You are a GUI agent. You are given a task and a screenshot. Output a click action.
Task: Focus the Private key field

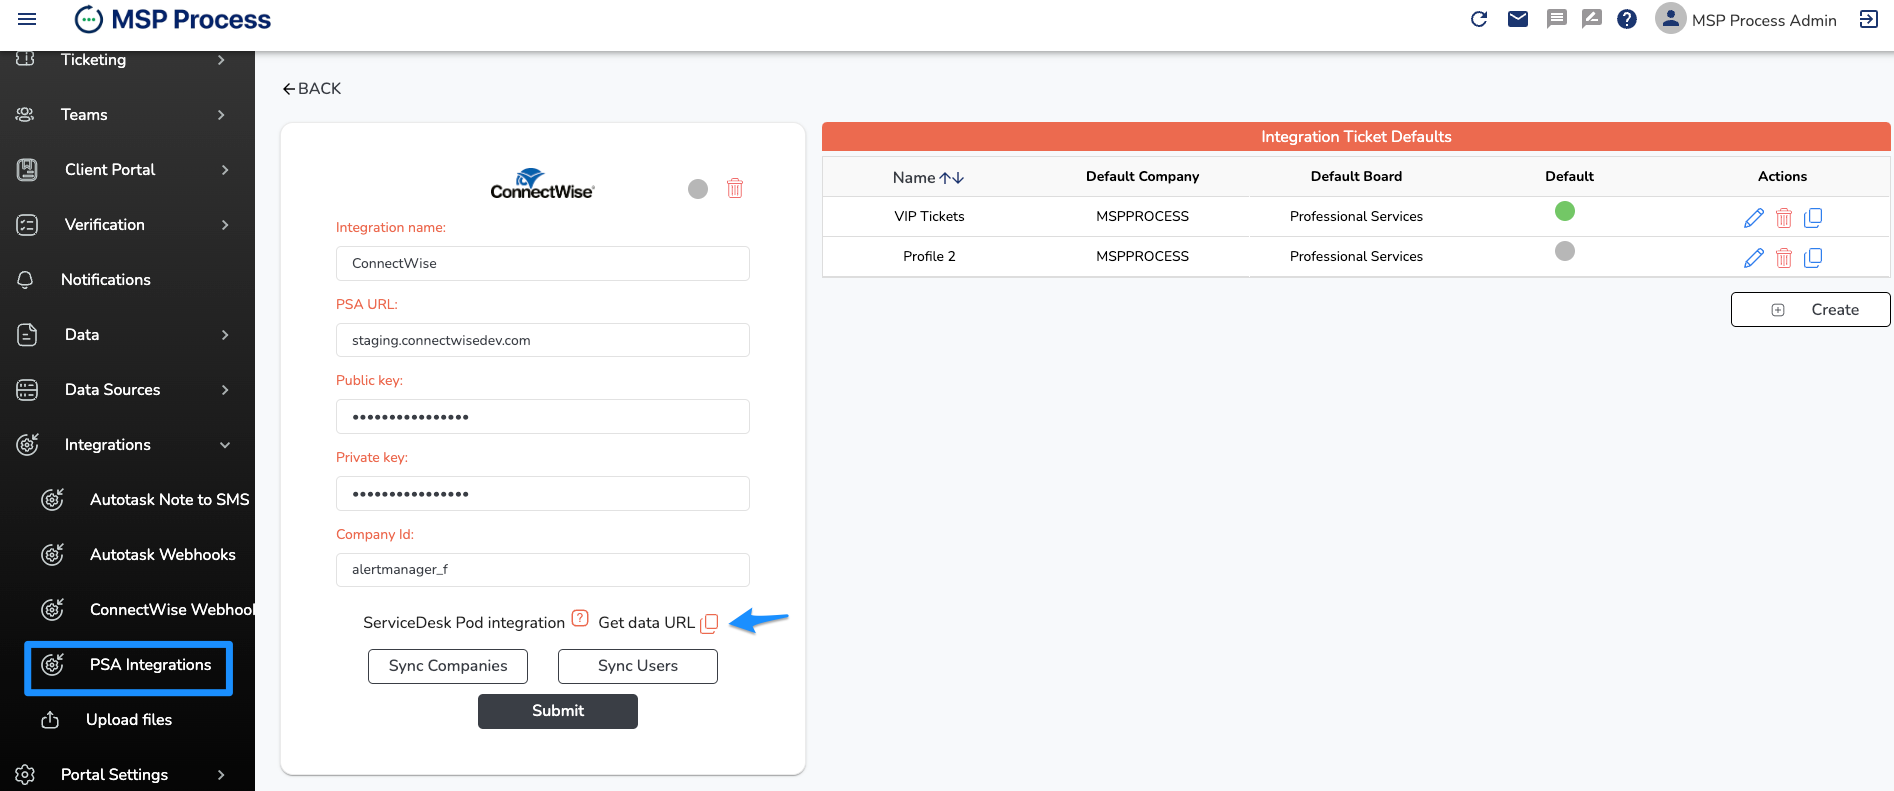click(543, 494)
